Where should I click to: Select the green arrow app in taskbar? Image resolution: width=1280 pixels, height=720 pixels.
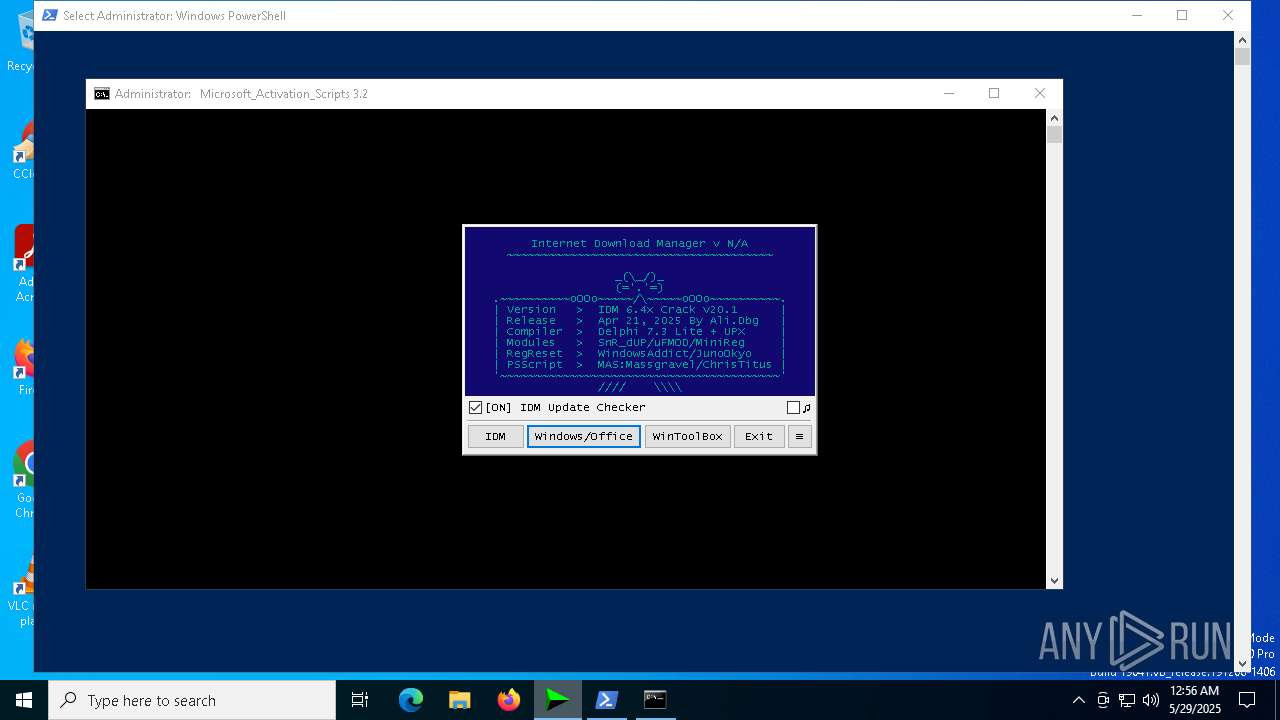pyautogui.click(x=558, y=700)
